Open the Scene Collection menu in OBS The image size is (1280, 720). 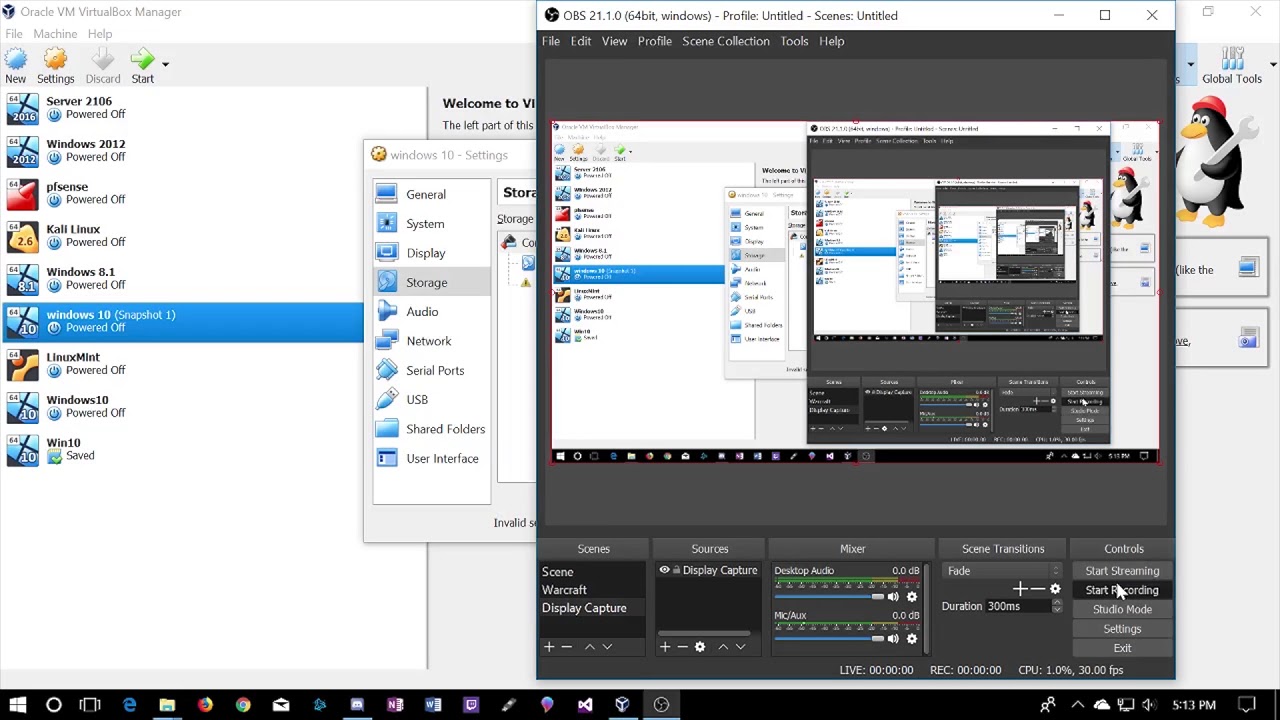pos(726,41)
